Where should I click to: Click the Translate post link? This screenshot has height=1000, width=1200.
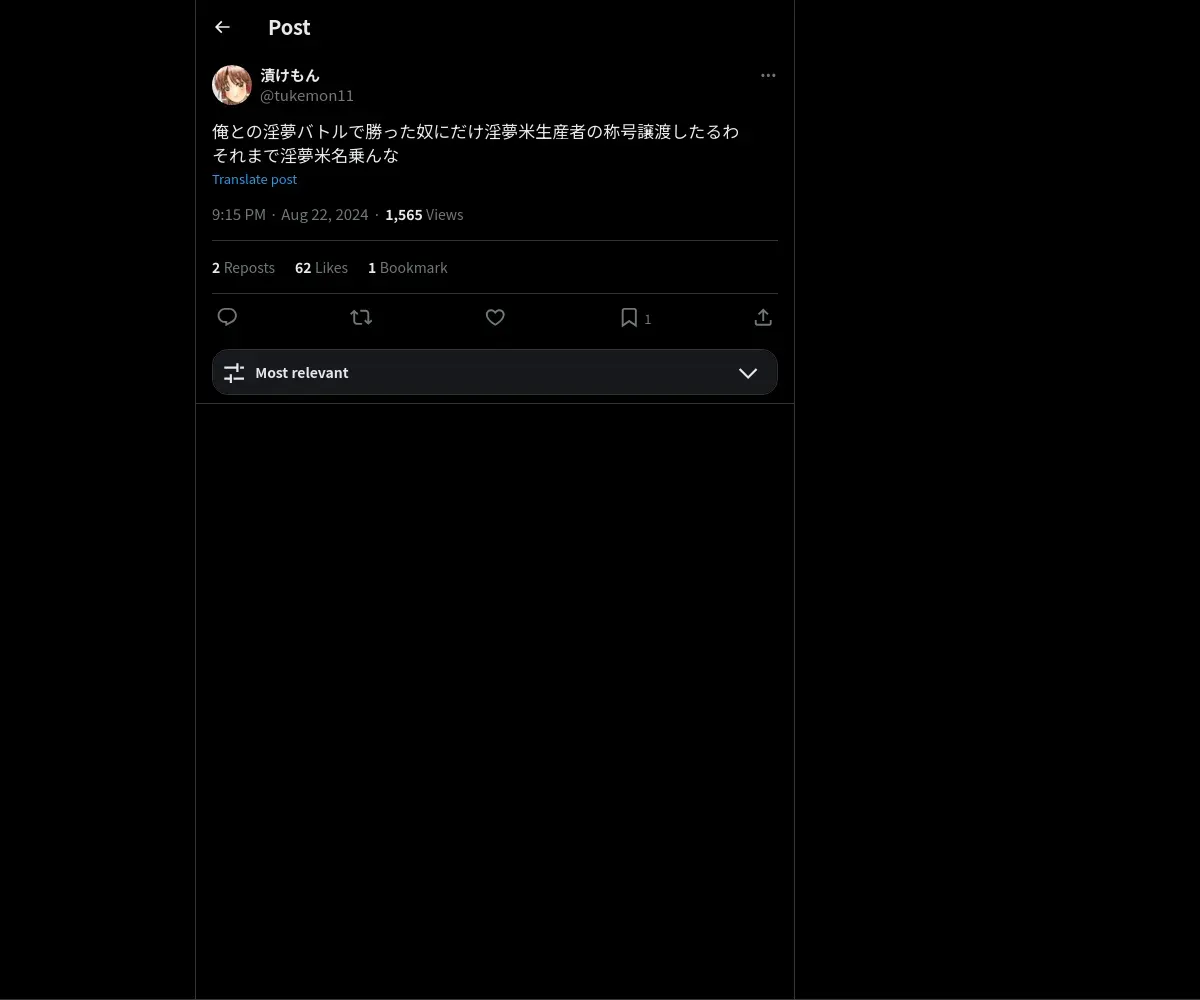254,179
